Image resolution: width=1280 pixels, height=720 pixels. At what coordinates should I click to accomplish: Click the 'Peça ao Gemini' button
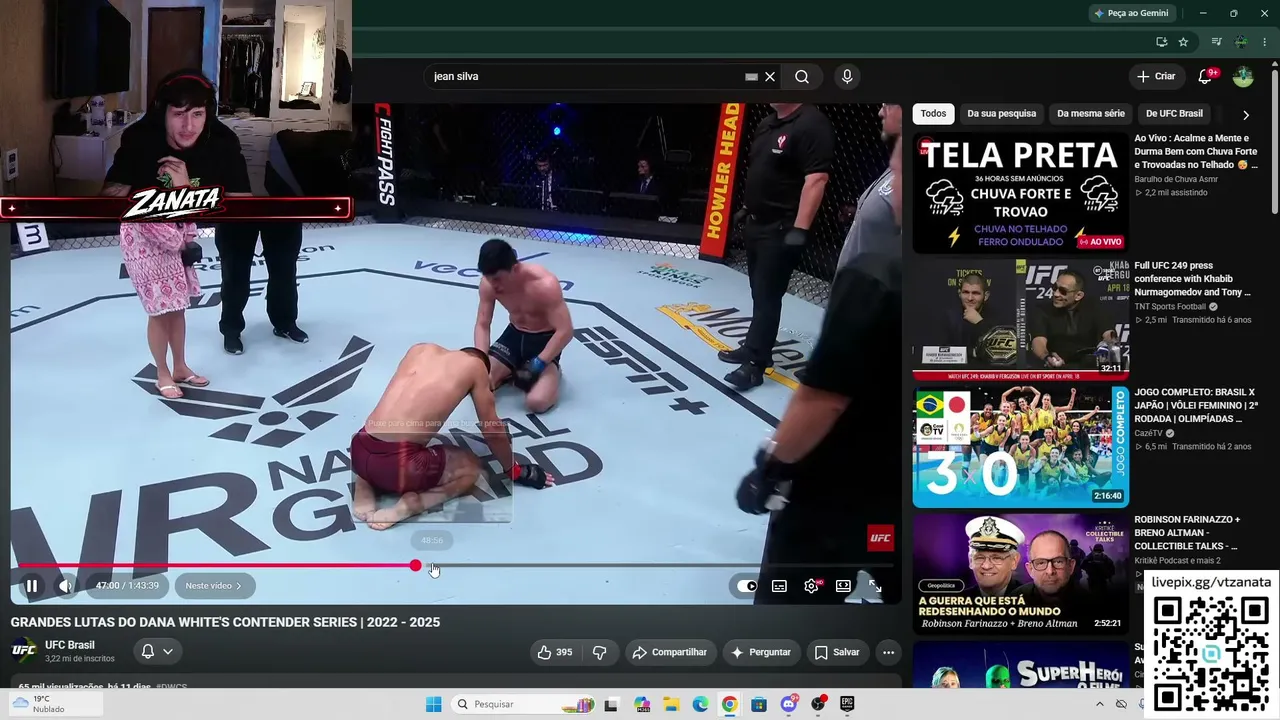(x=1131, y=13)
